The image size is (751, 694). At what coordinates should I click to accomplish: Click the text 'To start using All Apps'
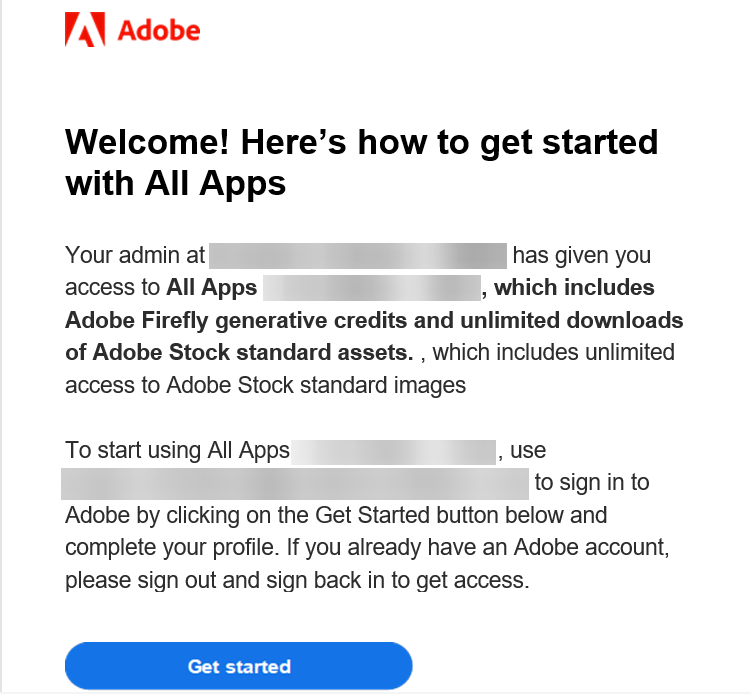point(177,451)
